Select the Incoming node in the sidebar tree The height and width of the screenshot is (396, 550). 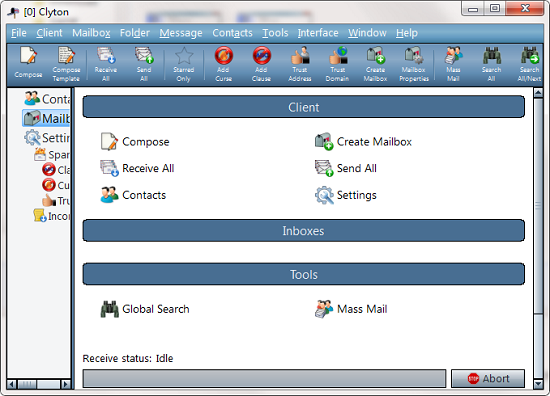(52, 216)
